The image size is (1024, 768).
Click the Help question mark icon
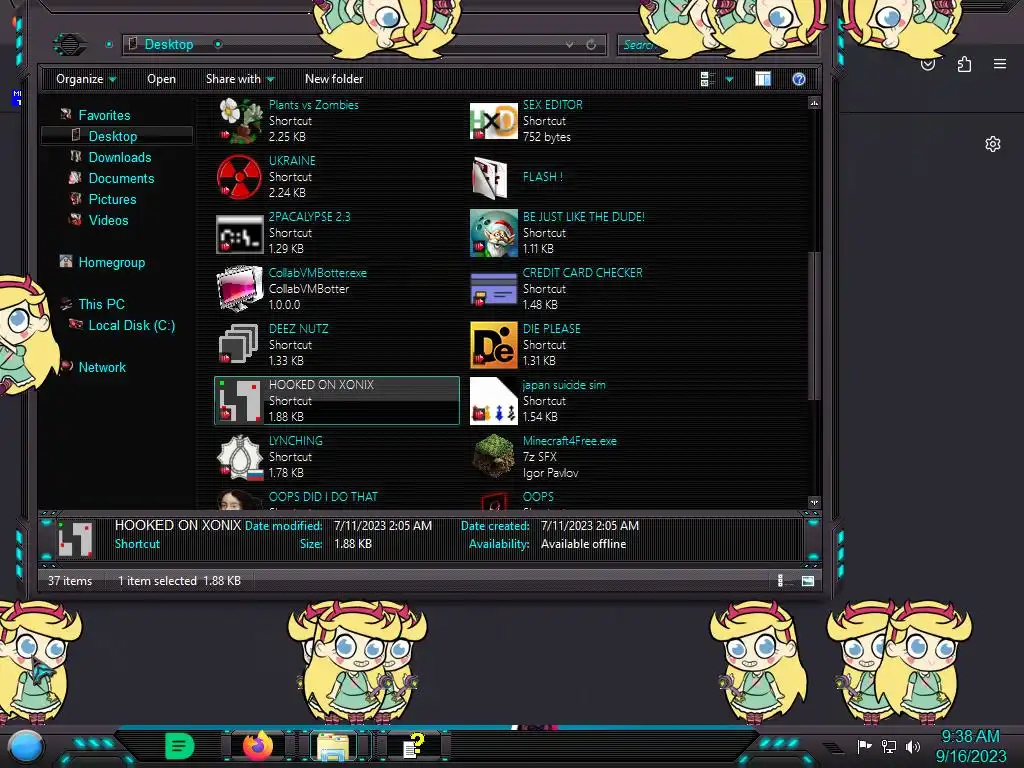pyautogui.click(x=799, y=79)
